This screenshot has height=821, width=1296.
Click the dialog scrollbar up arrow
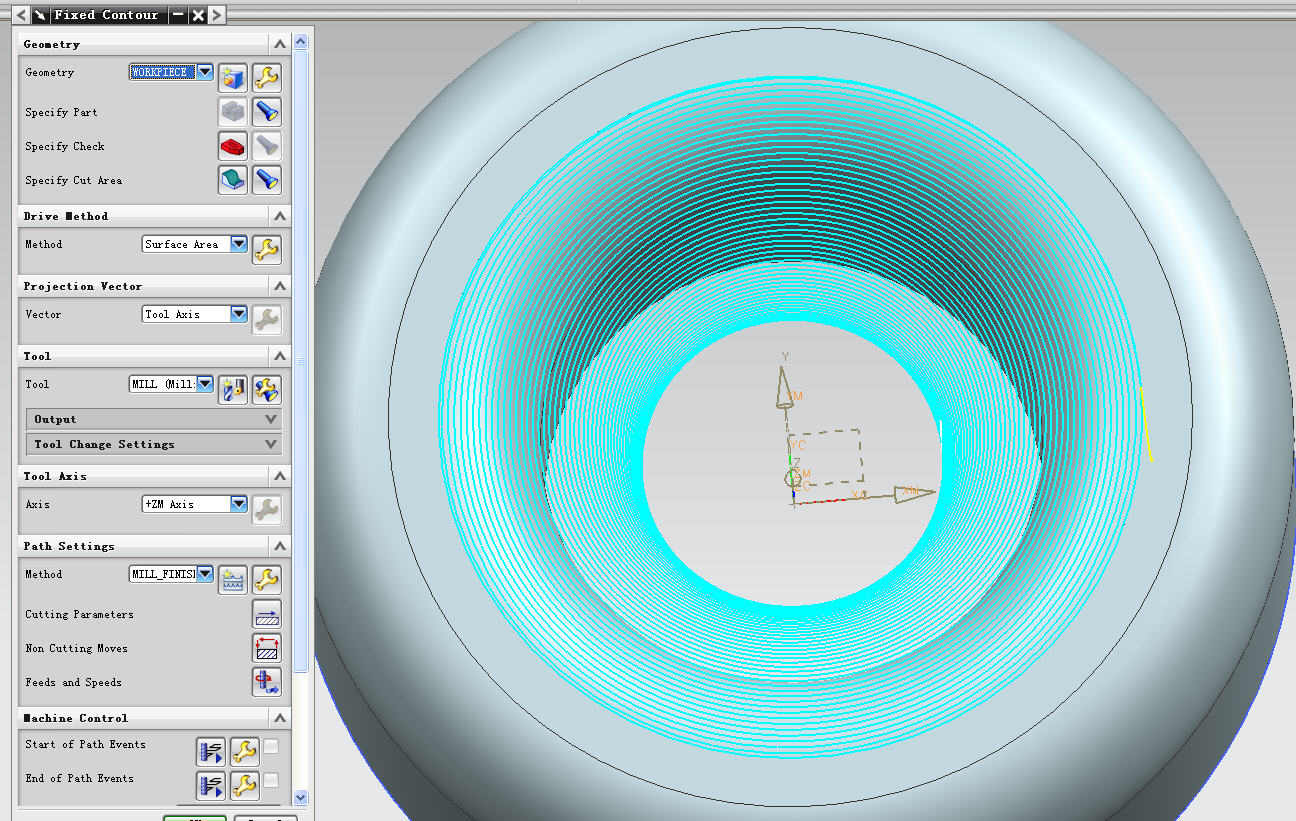301,42
